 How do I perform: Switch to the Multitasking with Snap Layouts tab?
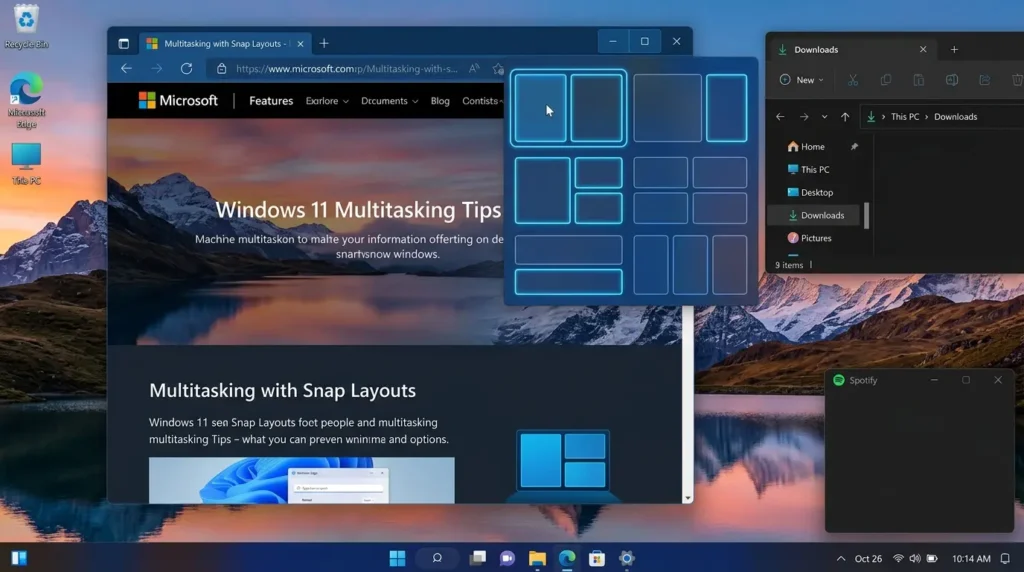(x=225, y=44)
